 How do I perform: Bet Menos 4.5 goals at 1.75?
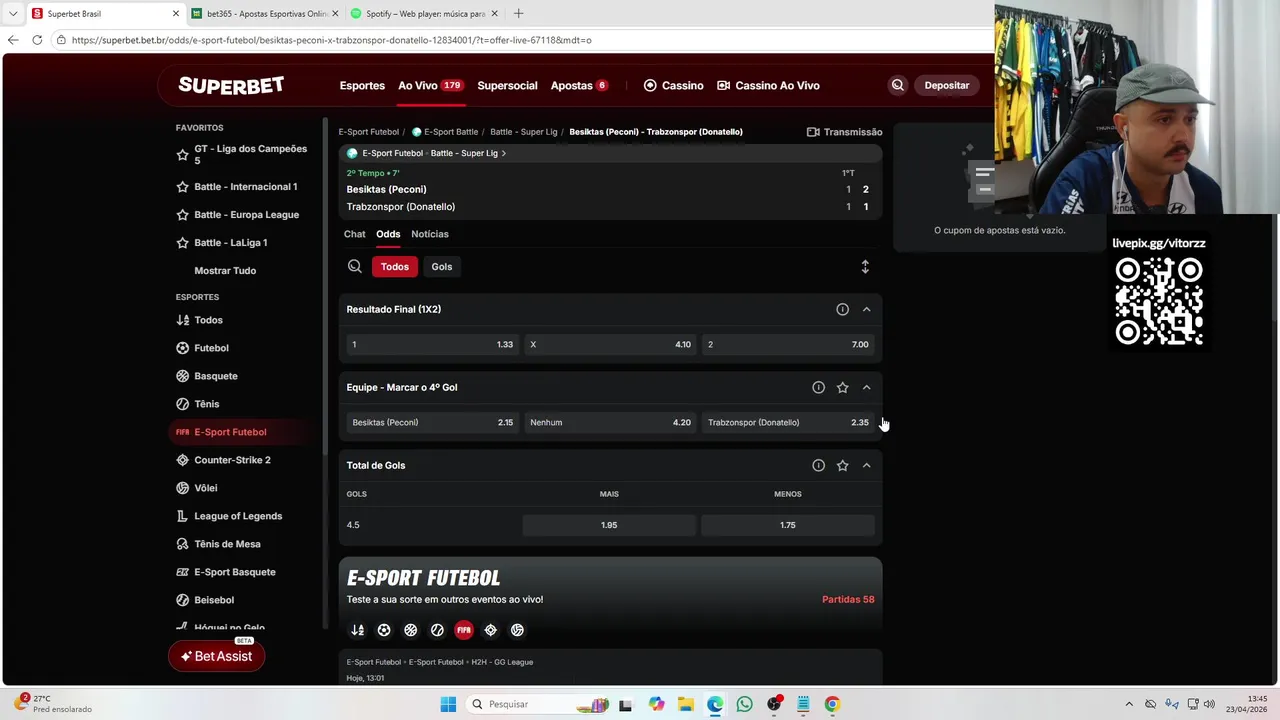pos(788,525)
